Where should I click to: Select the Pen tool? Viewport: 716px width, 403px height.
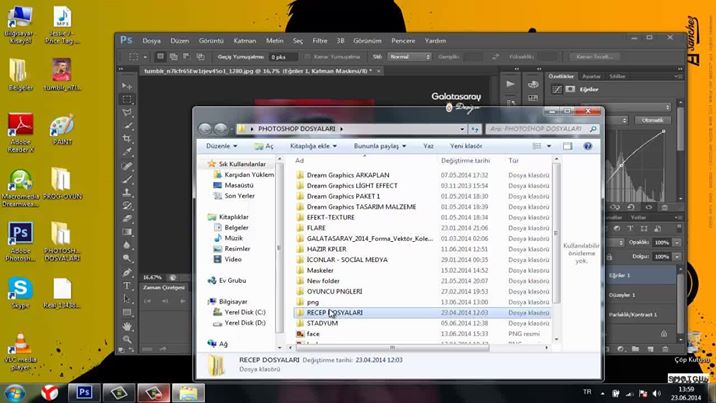point(127,272)
